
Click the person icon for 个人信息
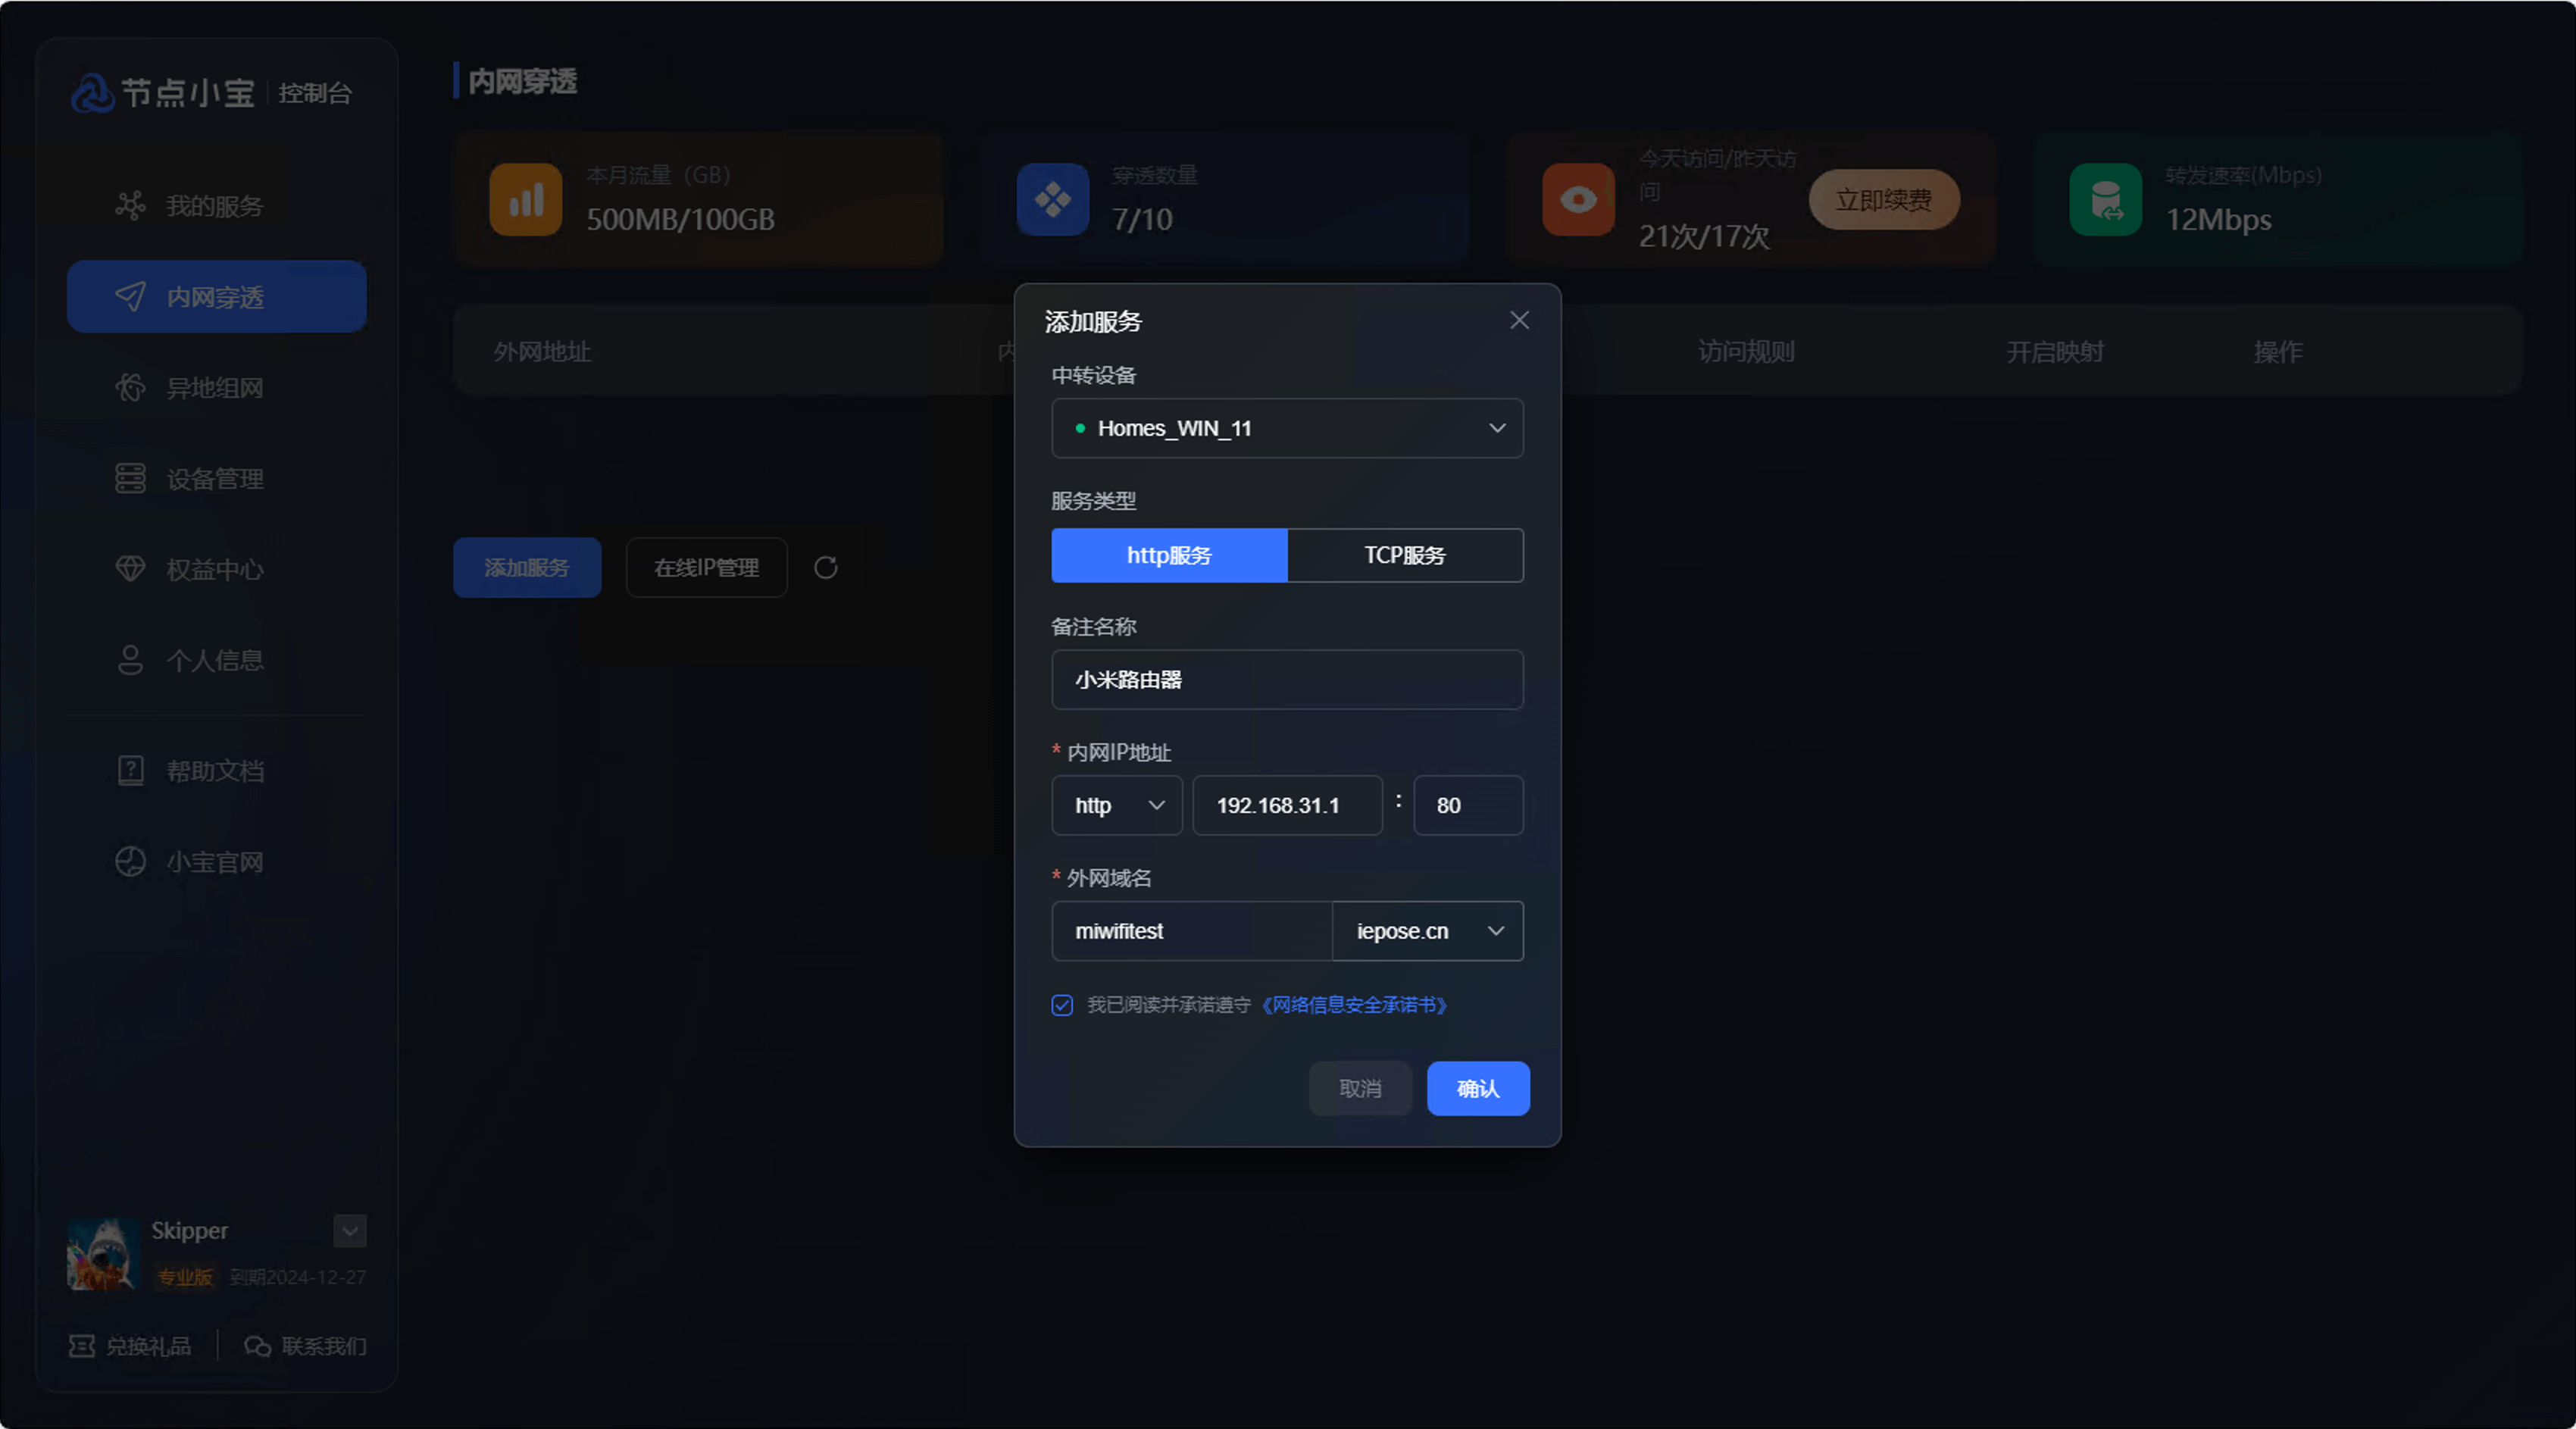[x=130, y=661]
